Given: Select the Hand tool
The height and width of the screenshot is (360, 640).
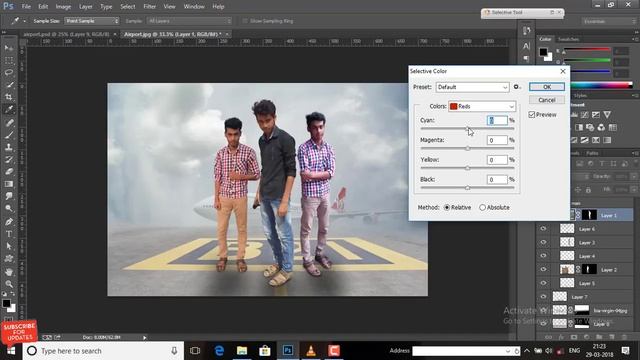Looking at the screenshot, I should pos(9,271).
